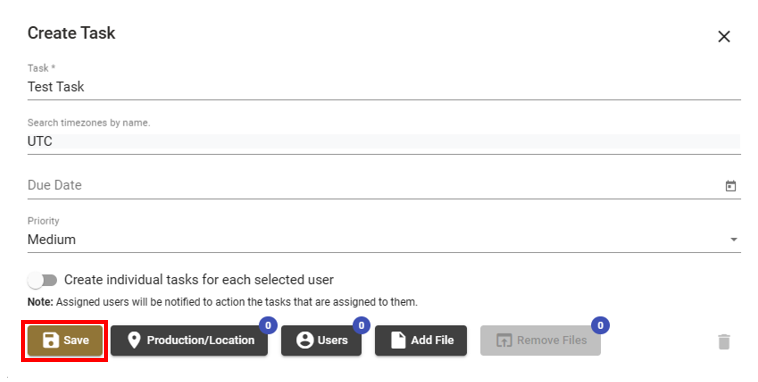This screenshot has width=758, height=382.
Task: Click the Save button text
Action: pos(76,340)
